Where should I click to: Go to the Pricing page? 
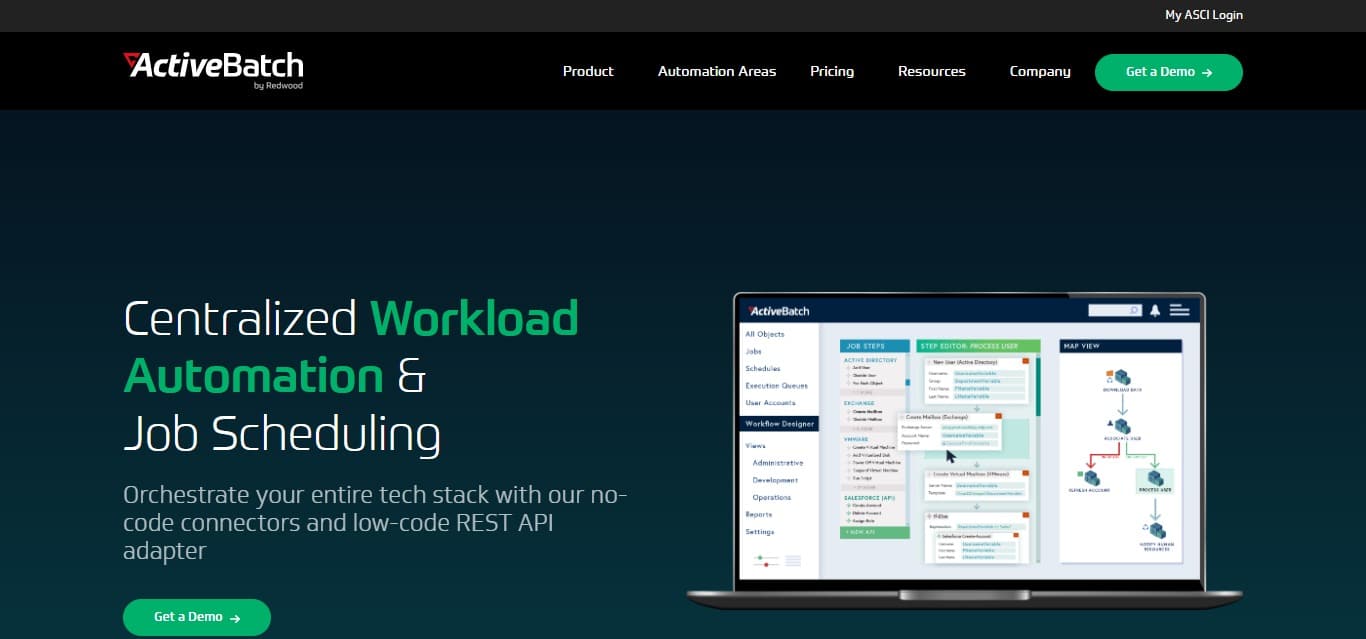832,71
